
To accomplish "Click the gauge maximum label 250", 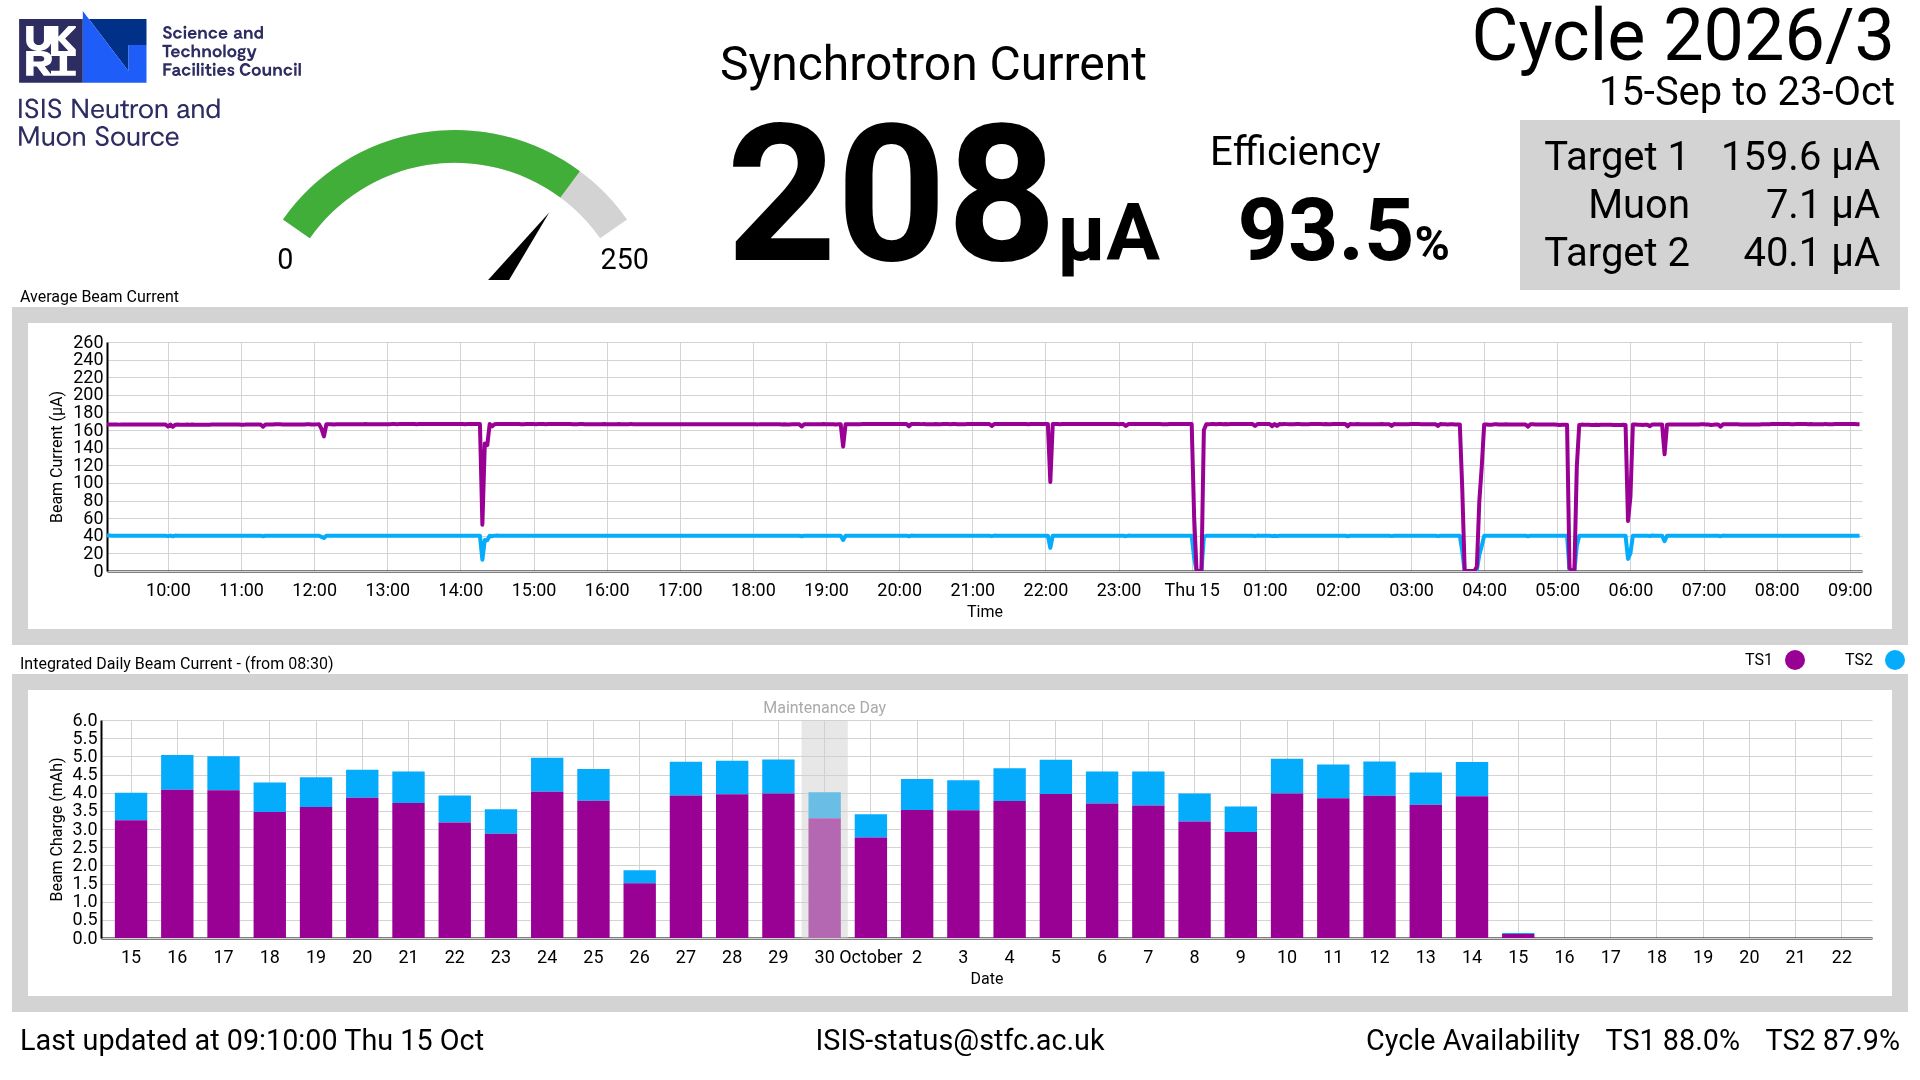I will 624,259.
